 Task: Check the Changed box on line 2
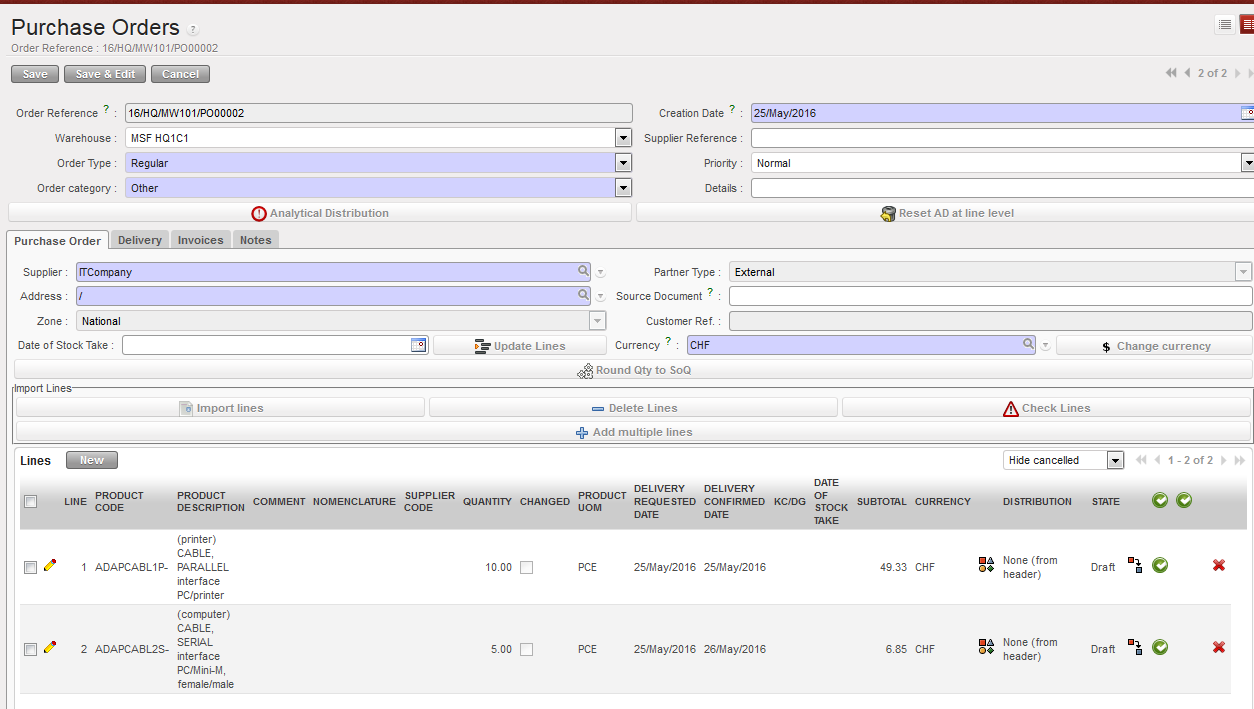tap(526, 649)
